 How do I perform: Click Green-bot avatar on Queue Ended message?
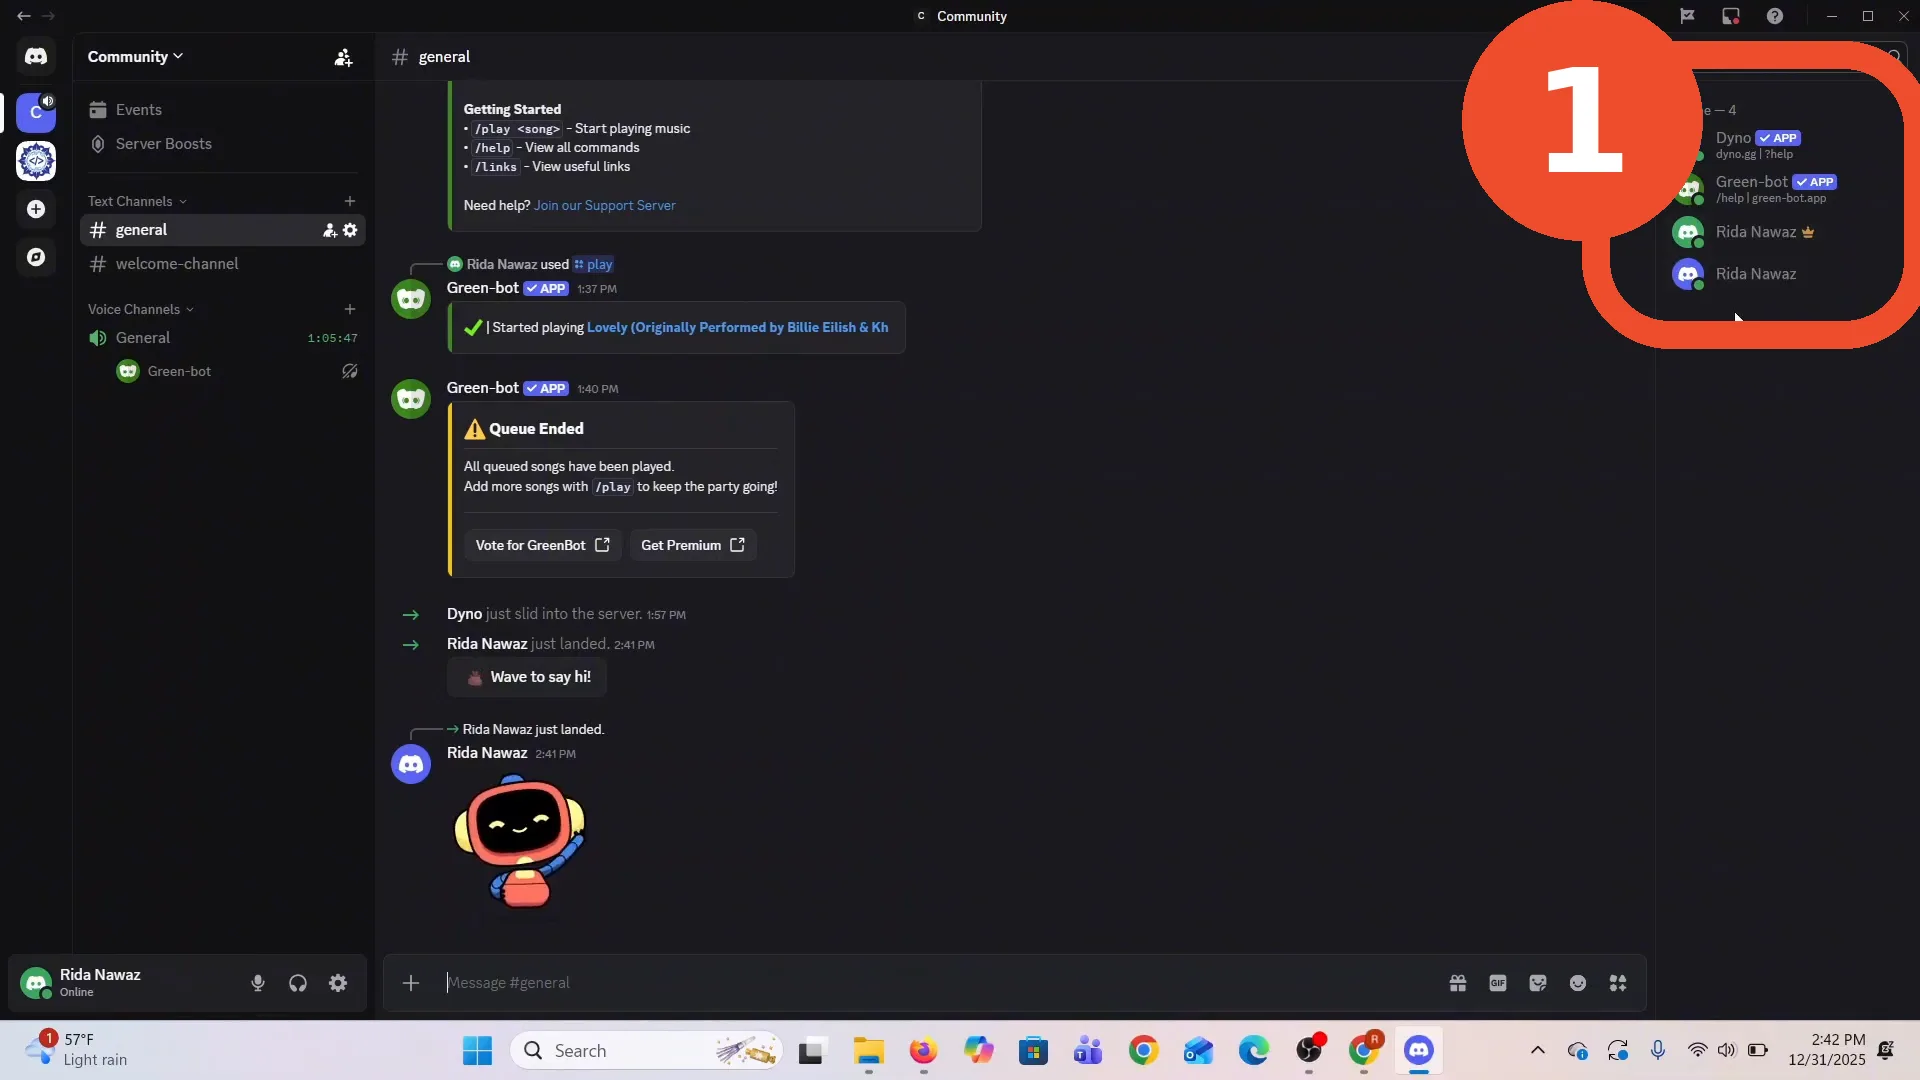(x=411, y=399)
